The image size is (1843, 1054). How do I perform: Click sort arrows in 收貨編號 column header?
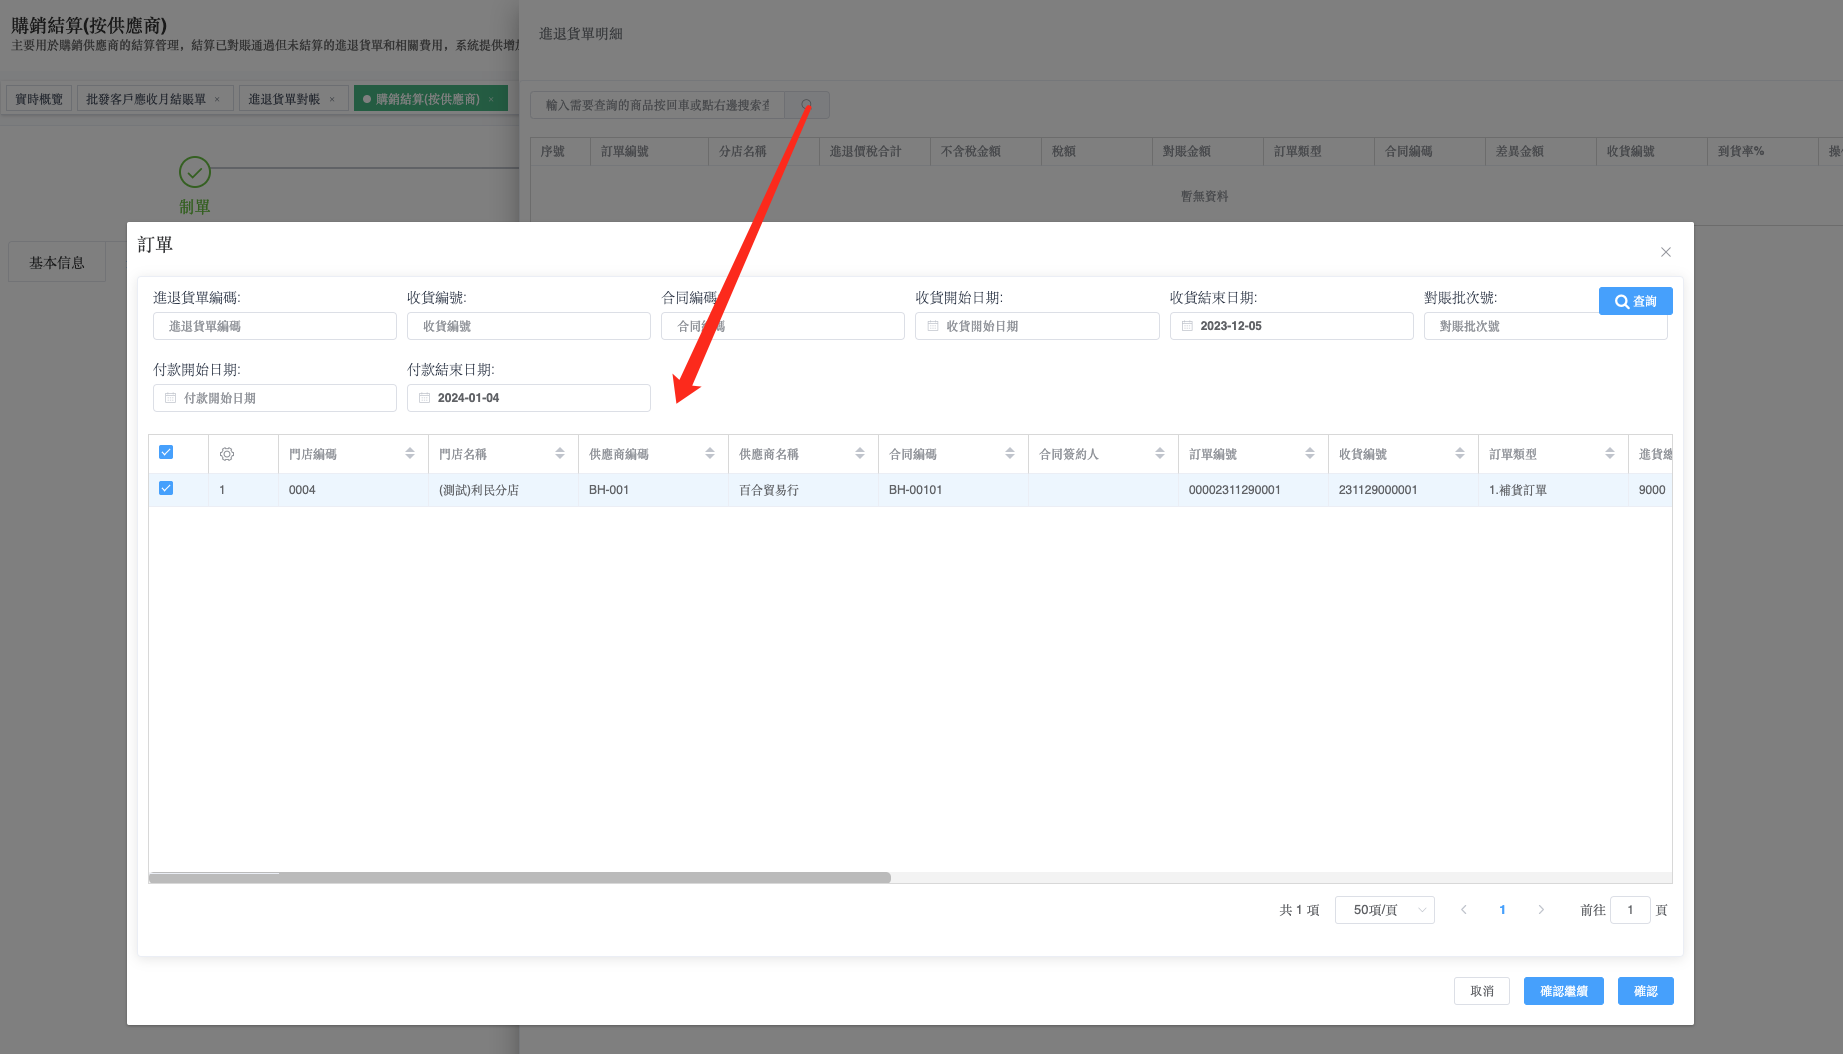1460,454
